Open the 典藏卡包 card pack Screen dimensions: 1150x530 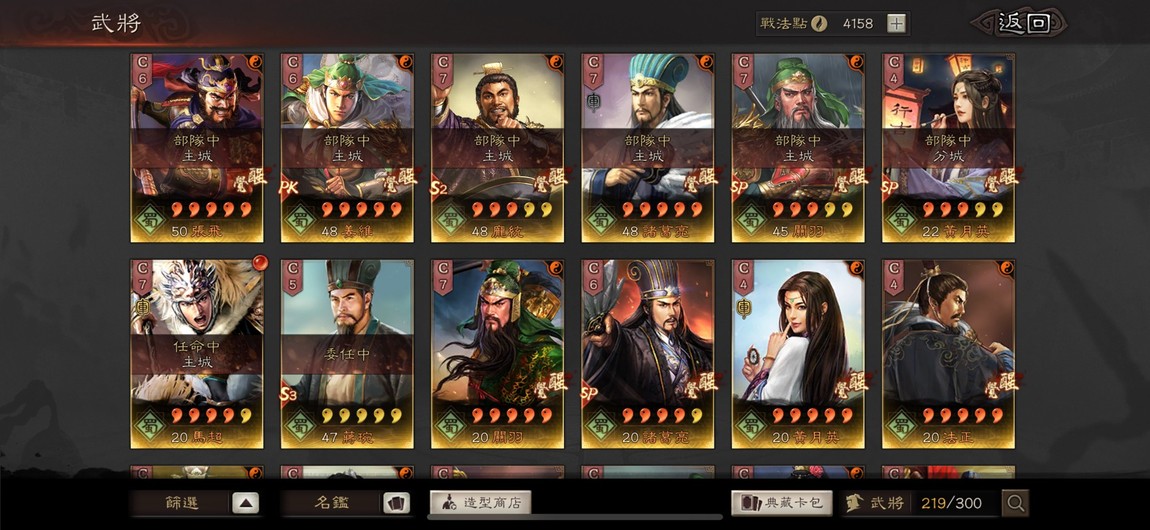[x=782, y=503]
